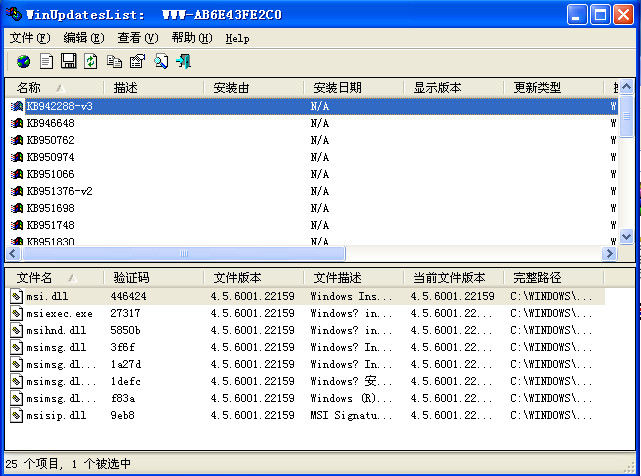
Task: Open the properties toolbar icon
Action: 137,62
